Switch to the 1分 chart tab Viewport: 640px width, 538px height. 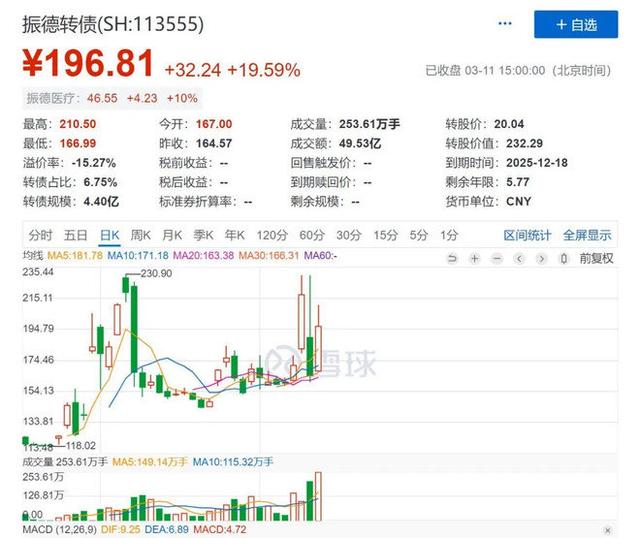point(449,235)
